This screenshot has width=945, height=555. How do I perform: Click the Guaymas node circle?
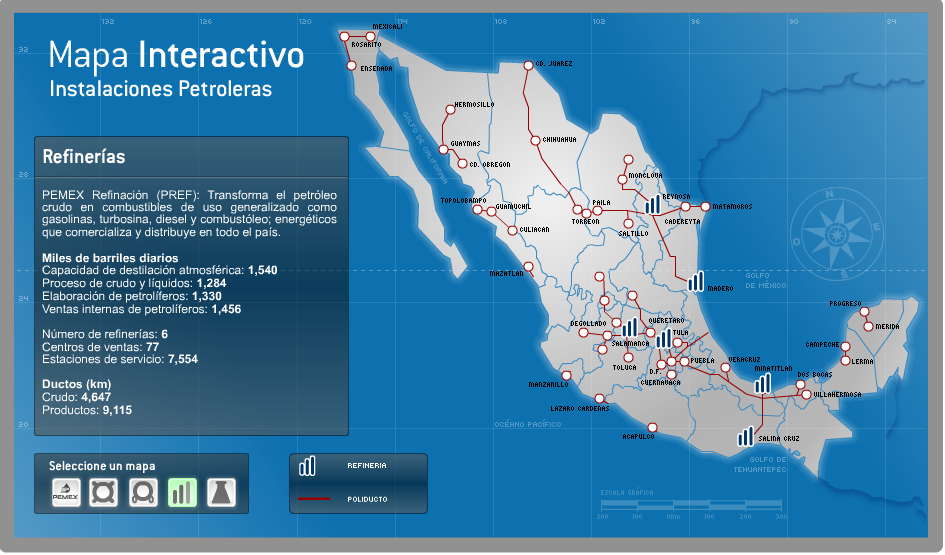[x=444, y=149]
